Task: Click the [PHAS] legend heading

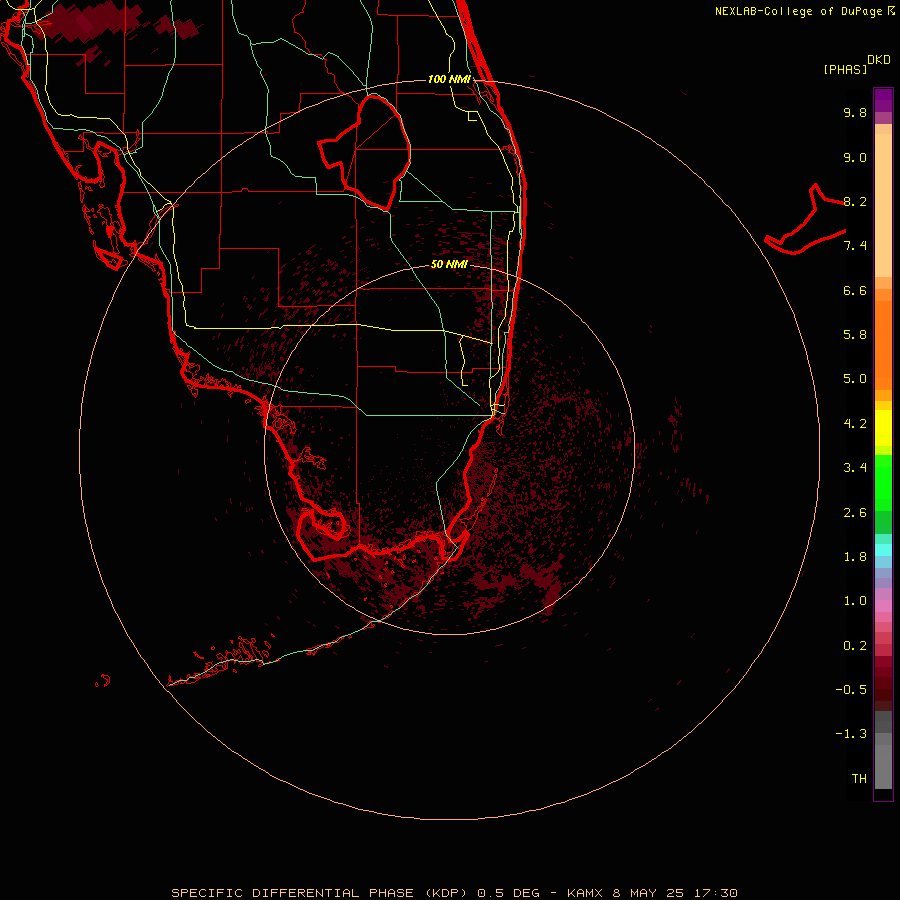Action: click(x=845, y=70)
